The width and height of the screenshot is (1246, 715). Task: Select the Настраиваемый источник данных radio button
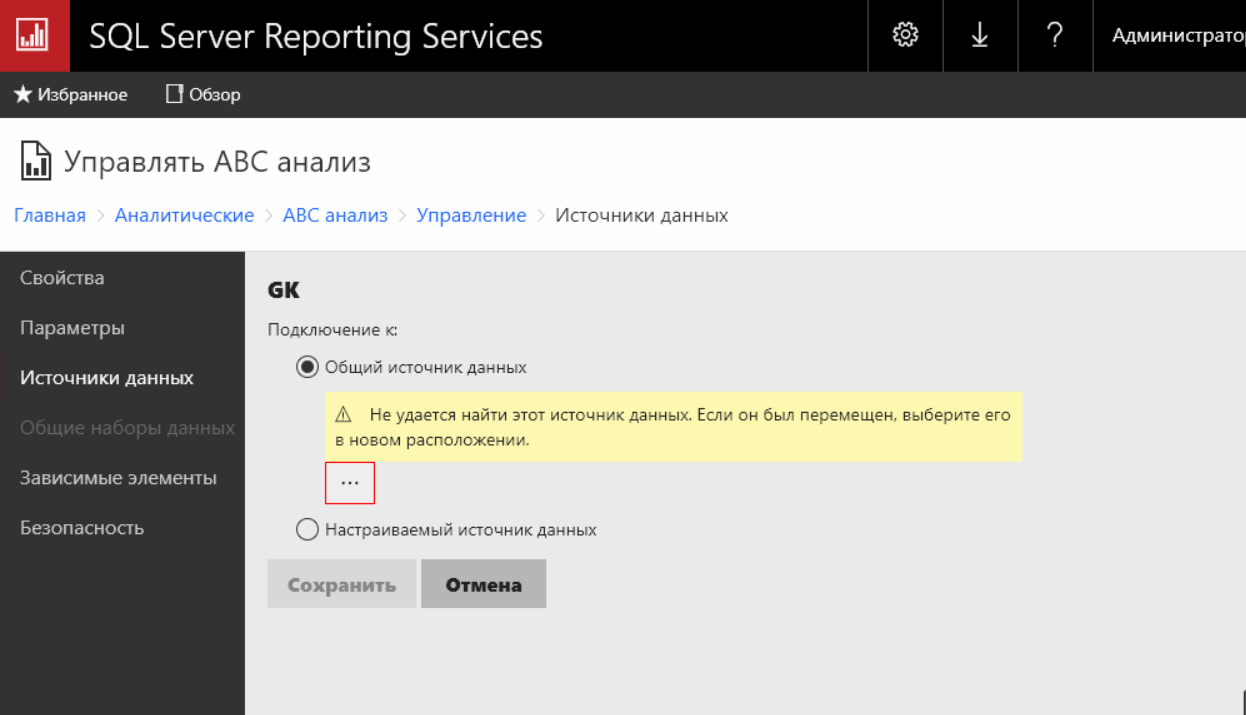pyautogui.click(x=307, y=529)
